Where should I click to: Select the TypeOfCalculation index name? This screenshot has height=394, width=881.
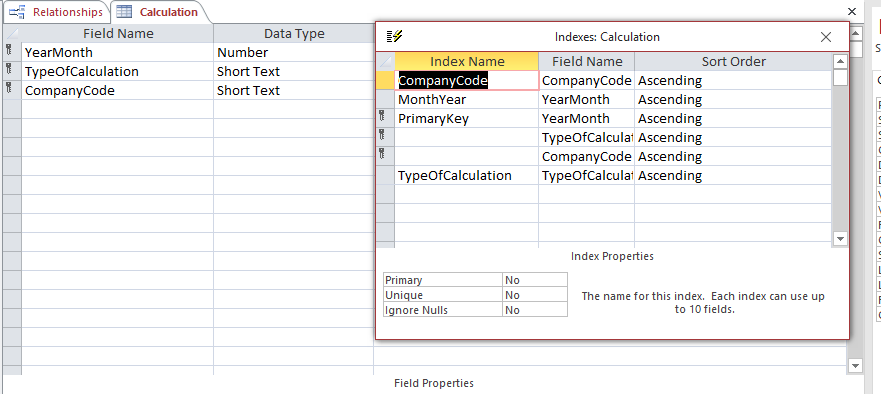[x=467, y=175]
